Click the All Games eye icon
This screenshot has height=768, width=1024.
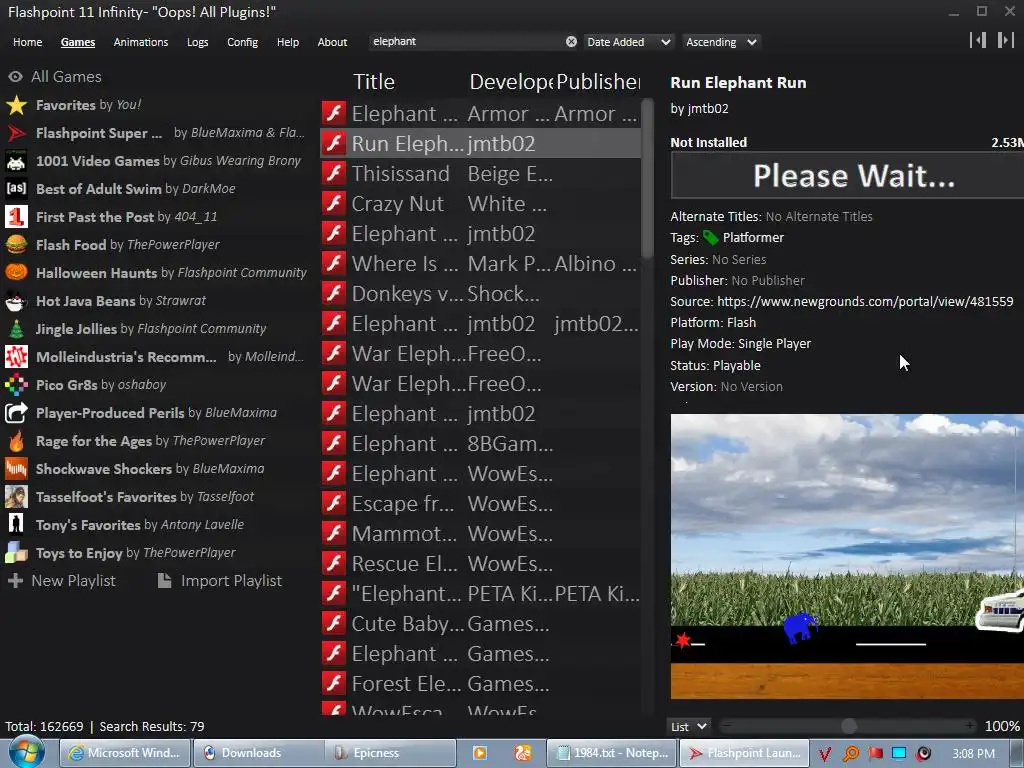point(15,77)
